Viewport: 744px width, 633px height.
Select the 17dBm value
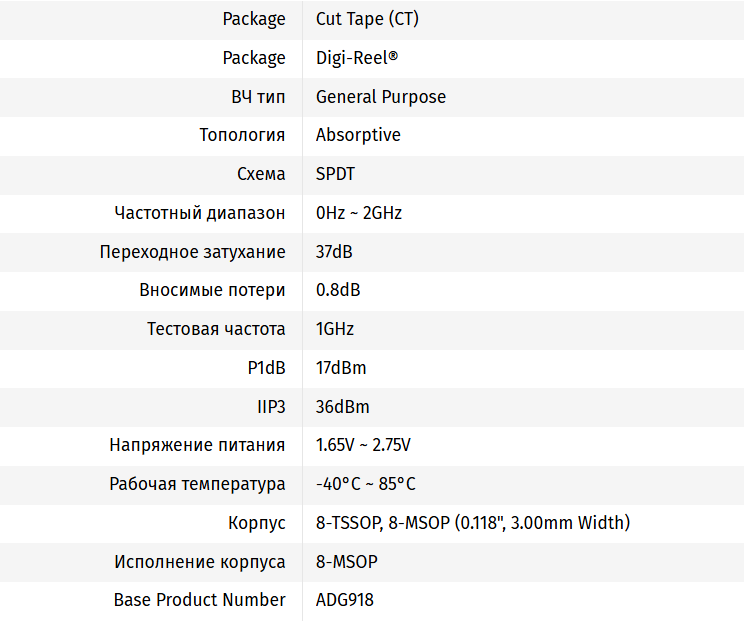pos(341,368)
